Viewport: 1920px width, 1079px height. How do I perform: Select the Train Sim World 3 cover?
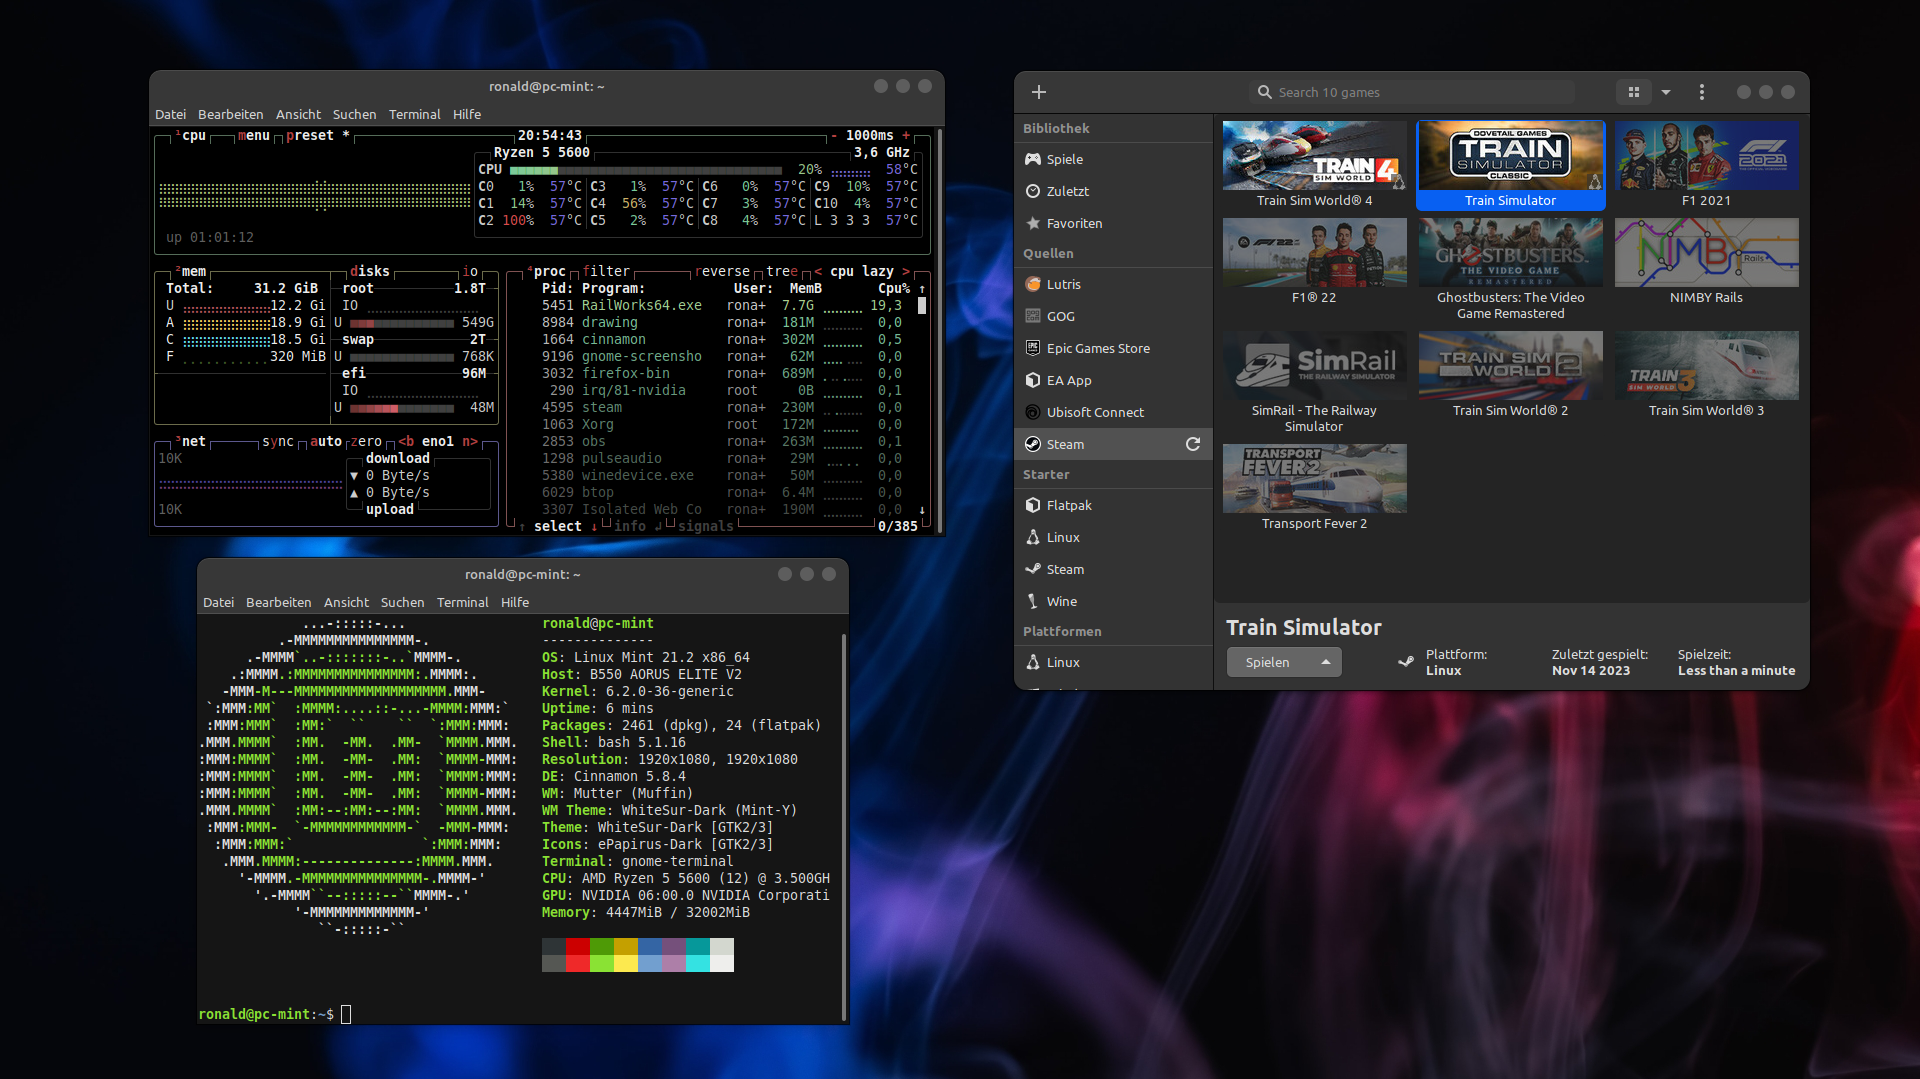pos(1706,366)
